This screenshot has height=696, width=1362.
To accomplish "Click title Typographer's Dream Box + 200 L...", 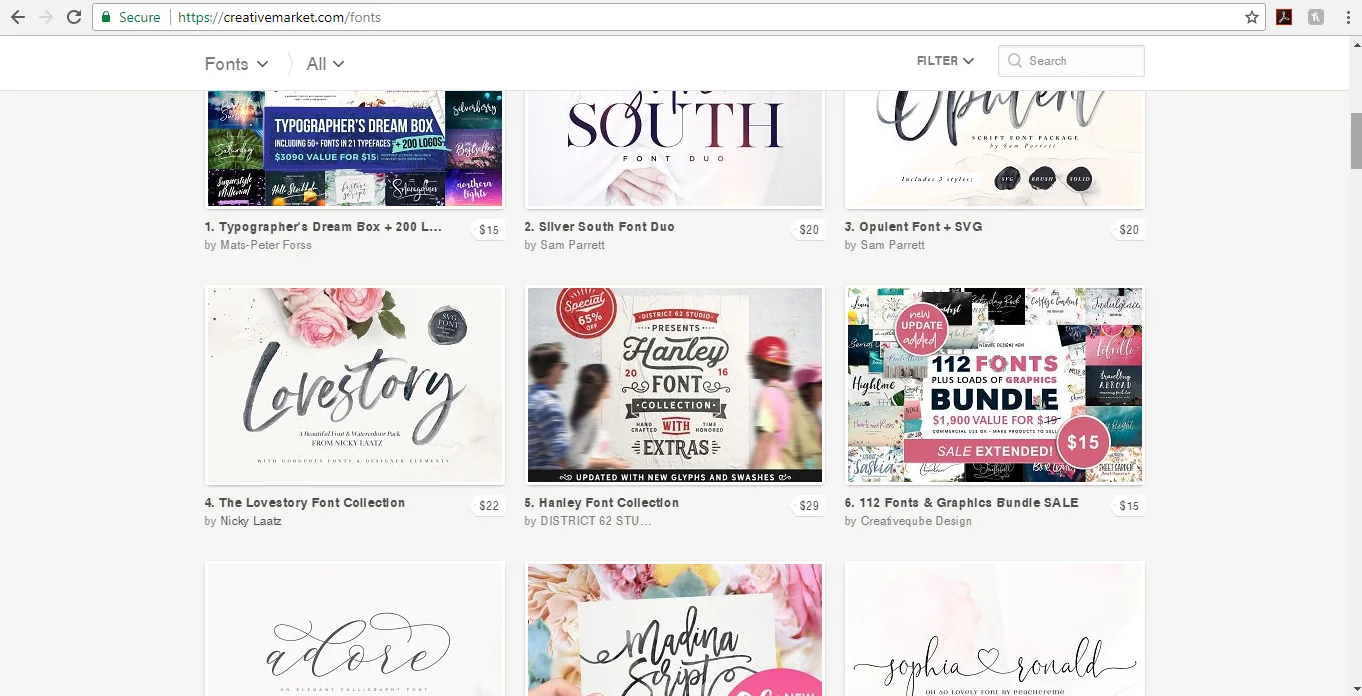I will coord(323,227).
